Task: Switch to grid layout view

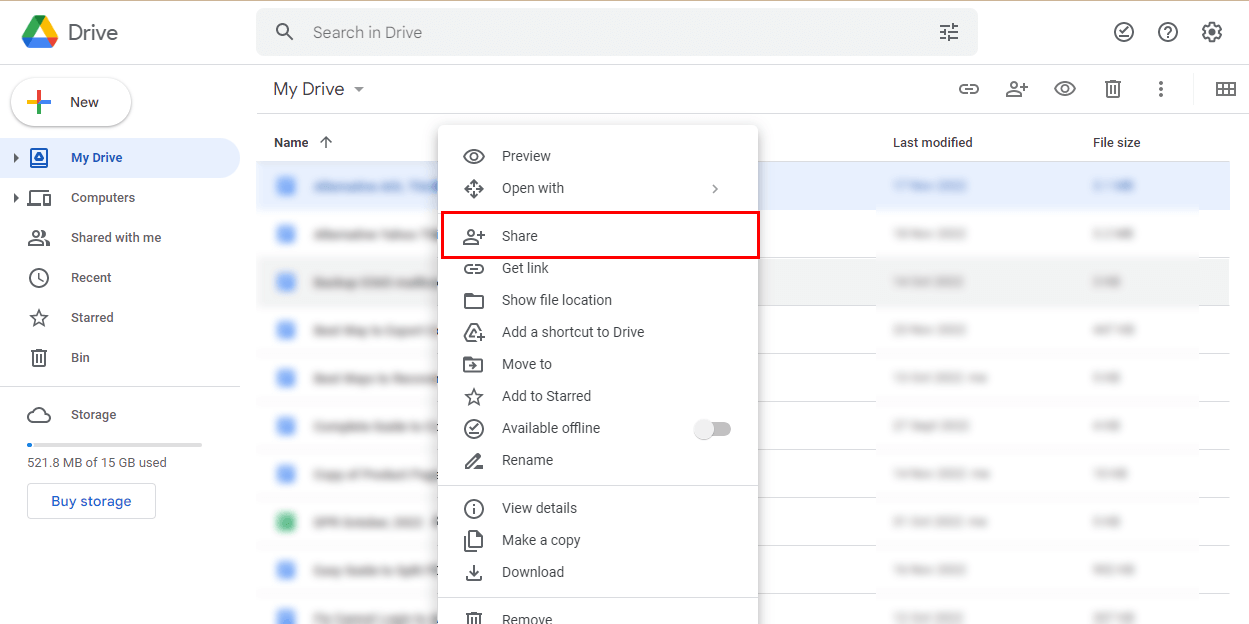Action: (1226, 89)
